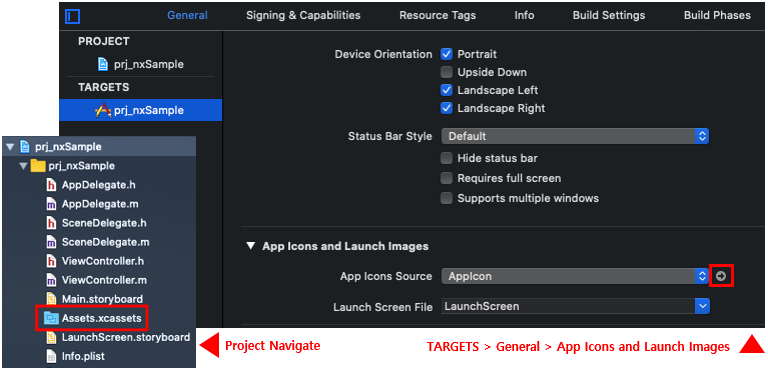768x371 pixels.
Task: Click the prj_nxSample target app icon
Action: [x=102, y=110]
